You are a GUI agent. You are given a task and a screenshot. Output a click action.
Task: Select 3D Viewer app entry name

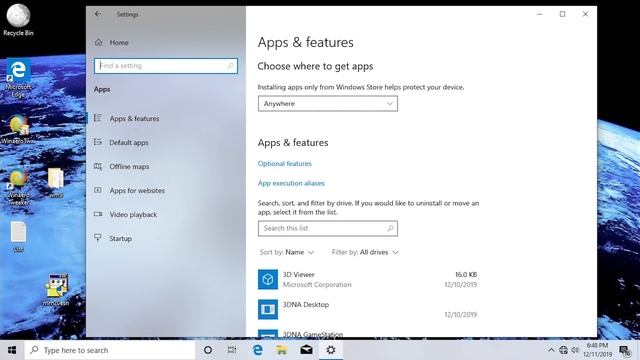(x=299, y=275)
